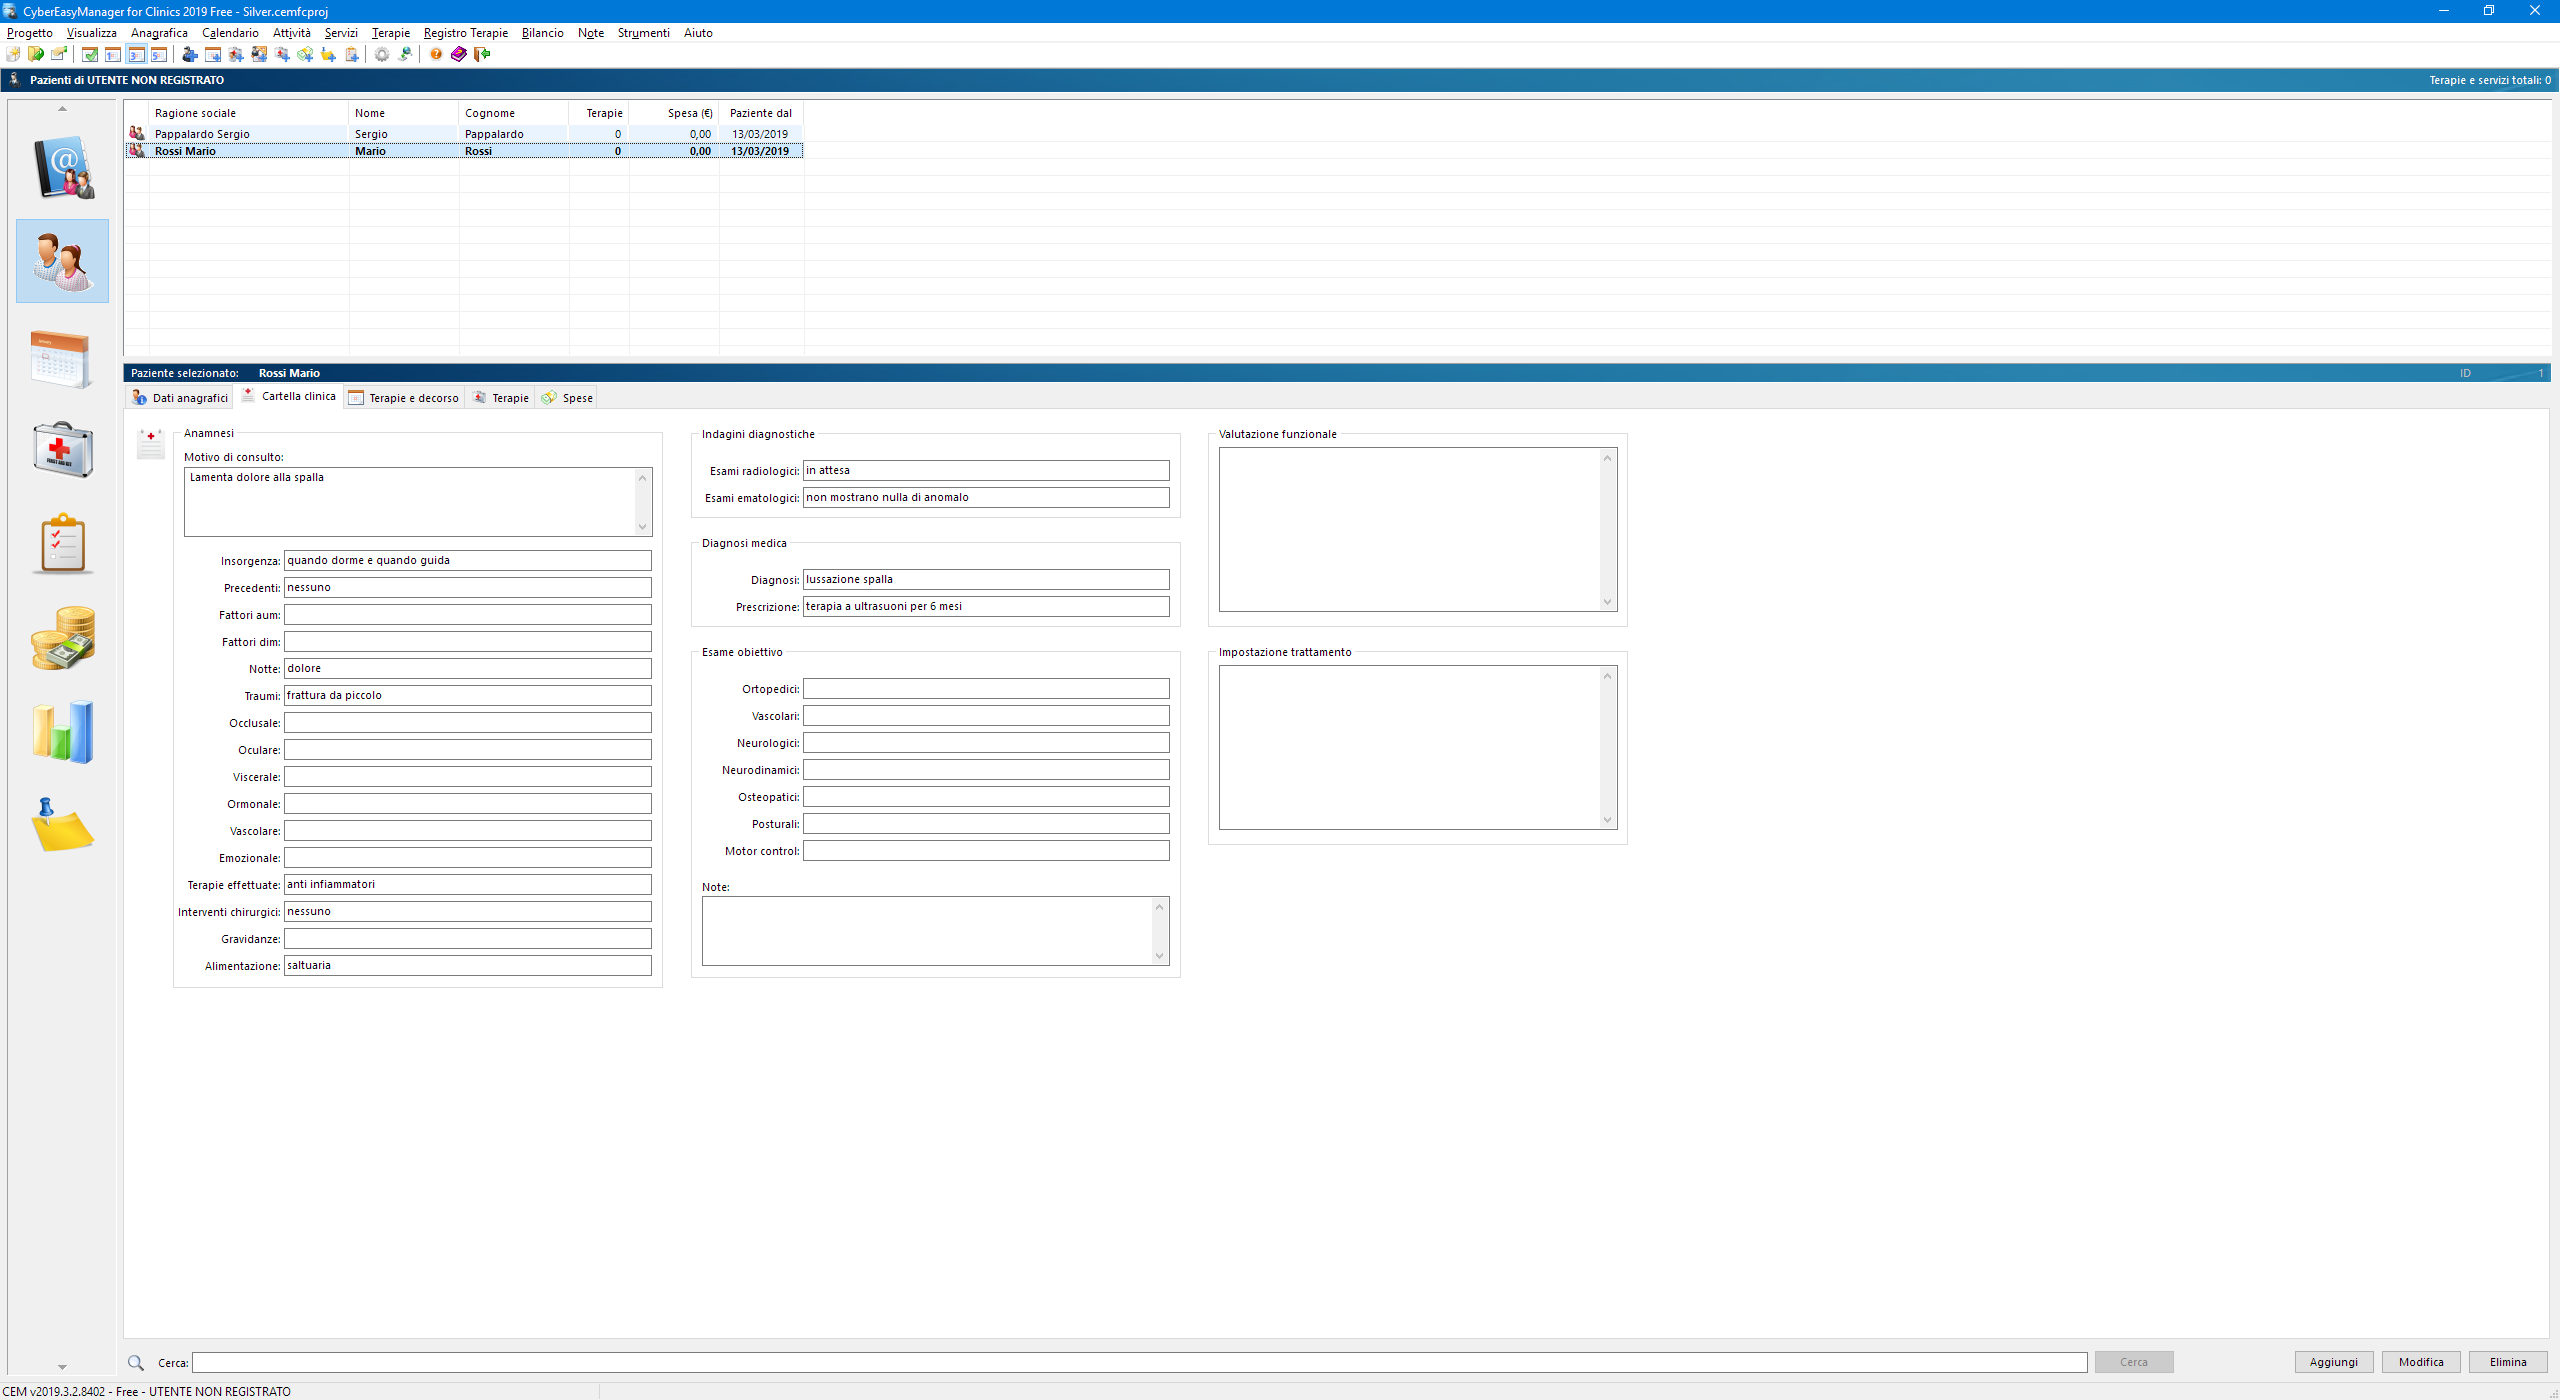Open Strumenti menu
Viewport: 2560px width, 1400px height.
tap(643, 33)
